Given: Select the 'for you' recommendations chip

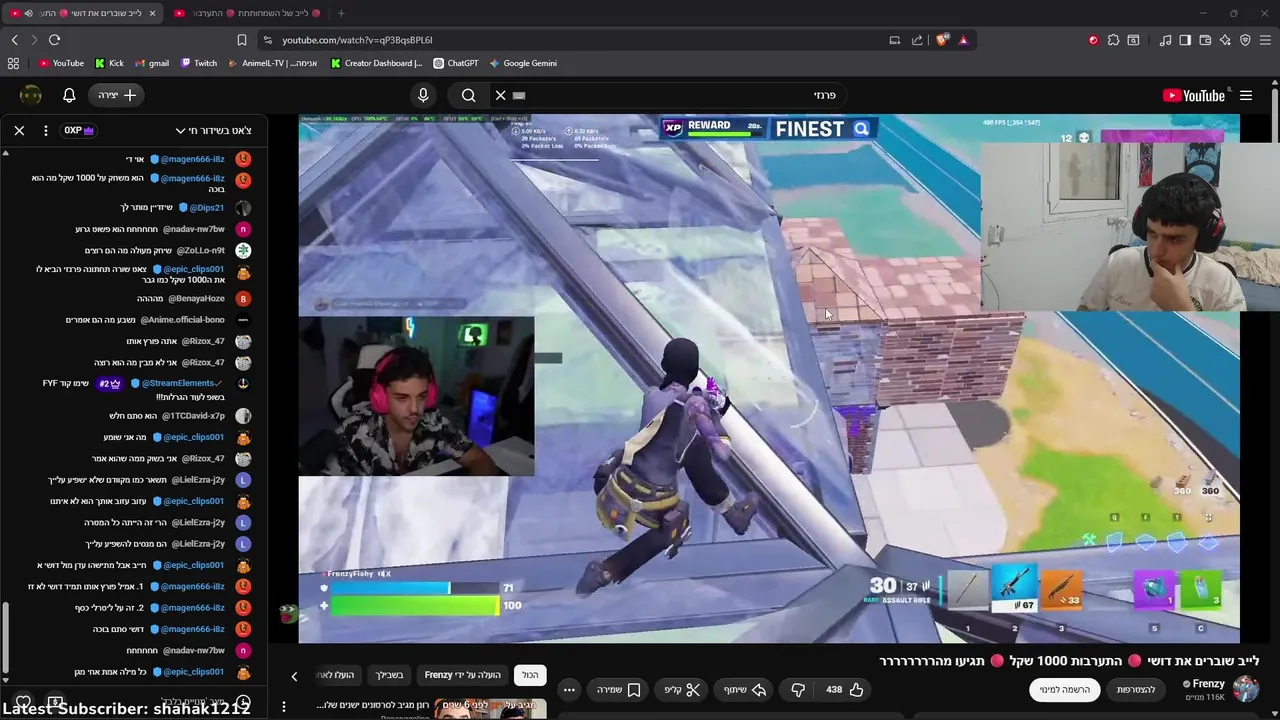Looking at the screenshot, I should [x=389, y=675].
